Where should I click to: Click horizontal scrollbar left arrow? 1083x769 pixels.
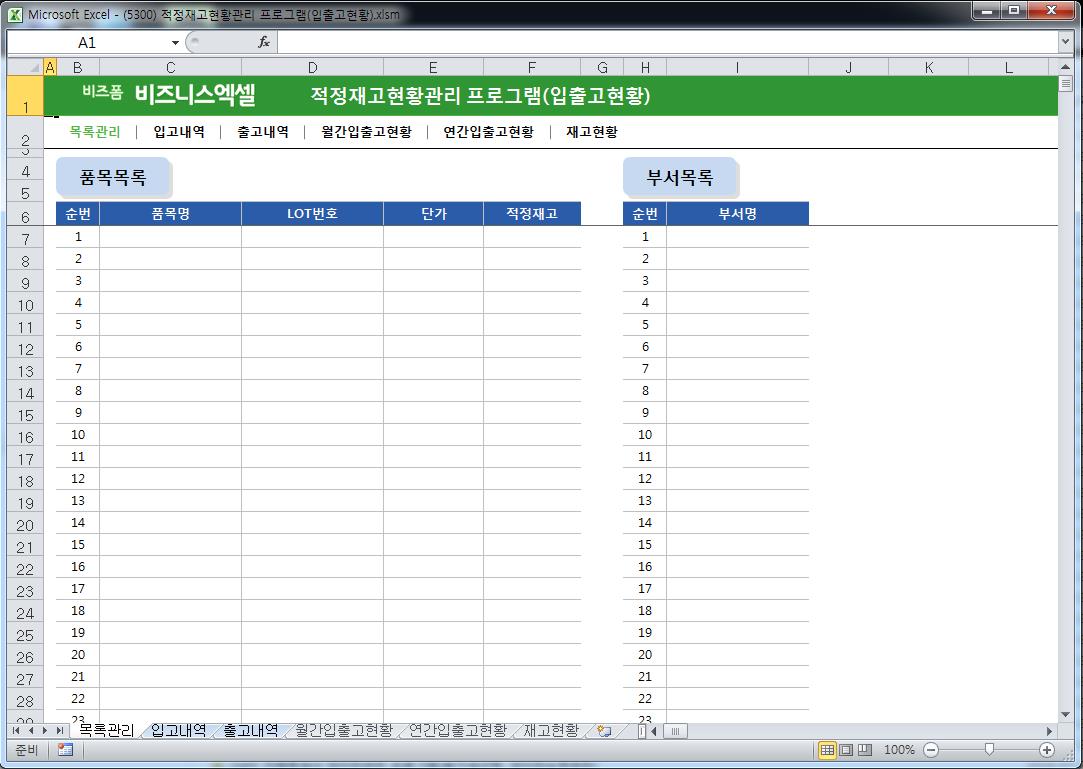click(x=653, y=731)
